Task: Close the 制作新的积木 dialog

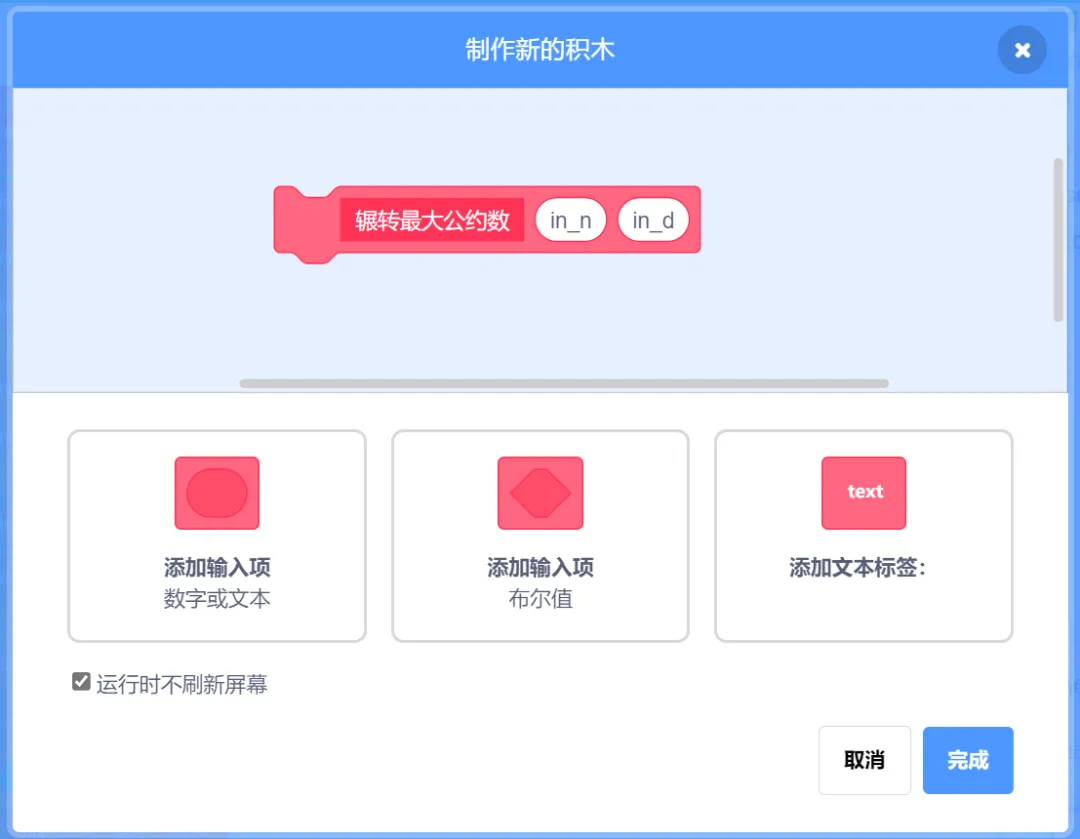Action: (1022, 50)
